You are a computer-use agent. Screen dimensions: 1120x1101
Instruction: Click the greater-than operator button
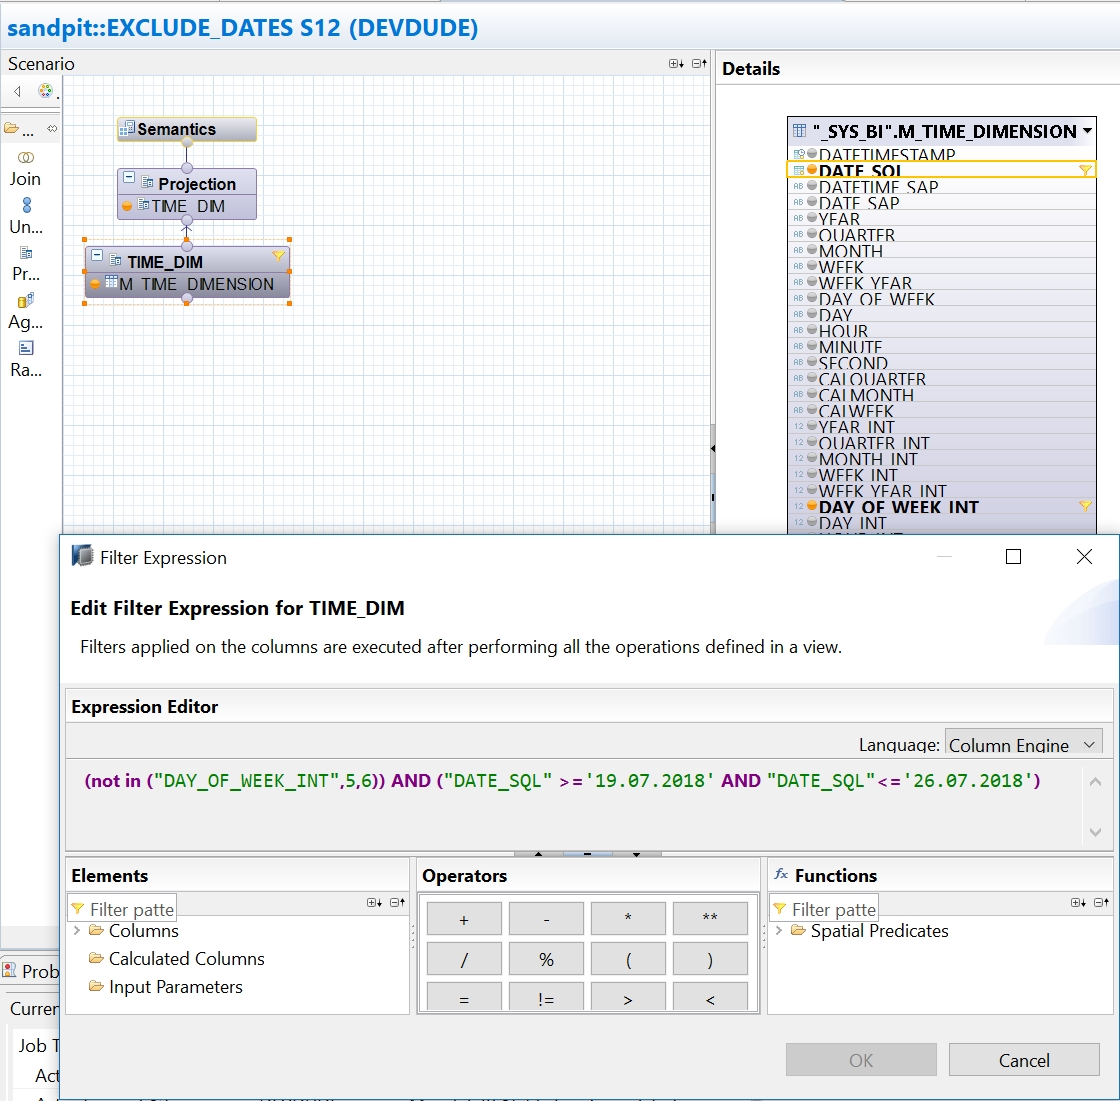(628, 997)
